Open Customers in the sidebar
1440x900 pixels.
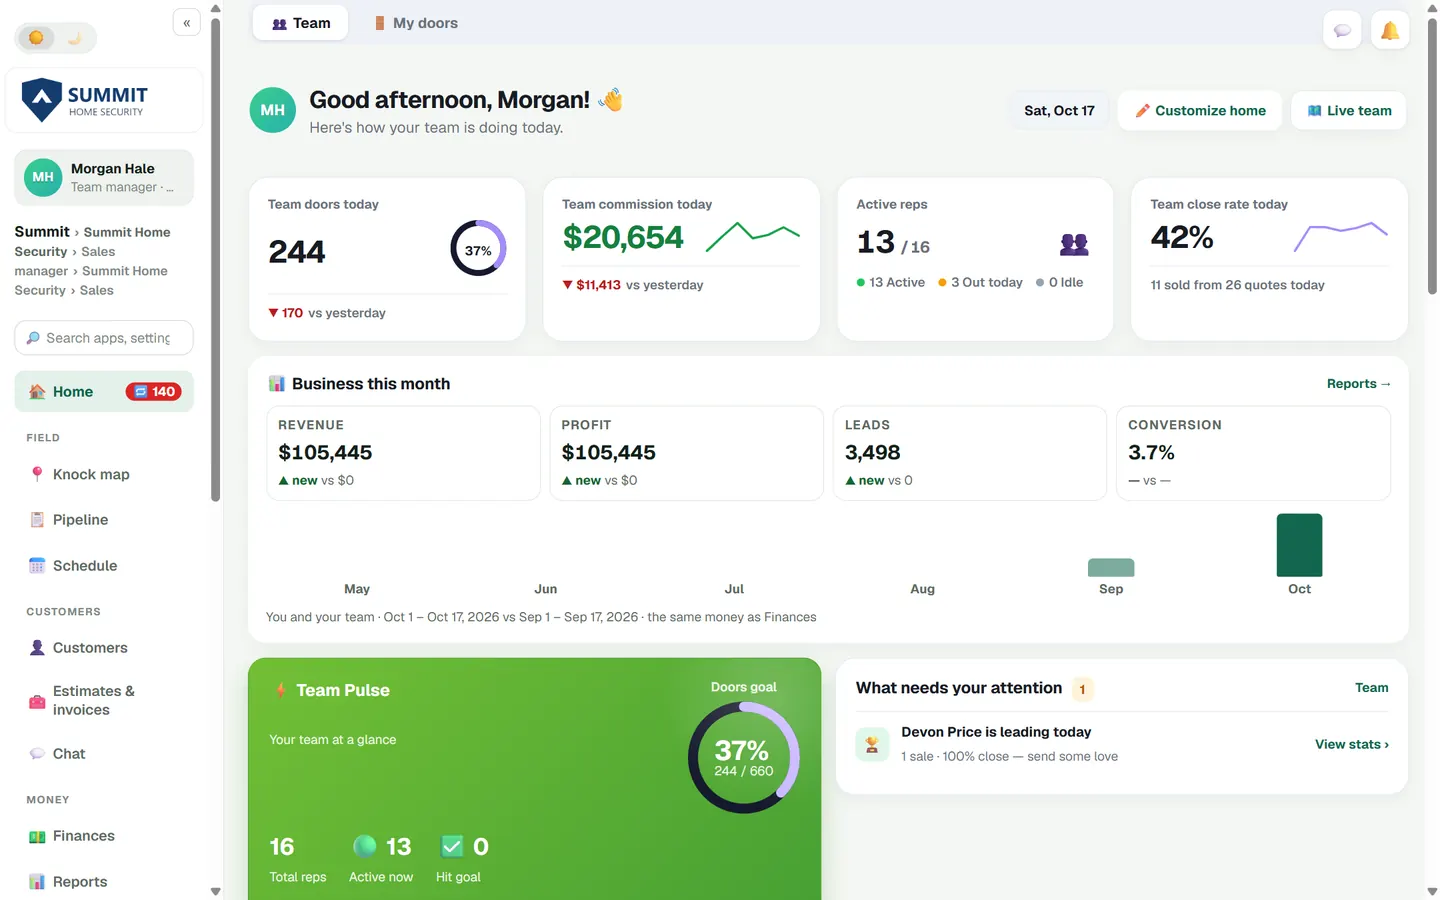tap(104, 648)
